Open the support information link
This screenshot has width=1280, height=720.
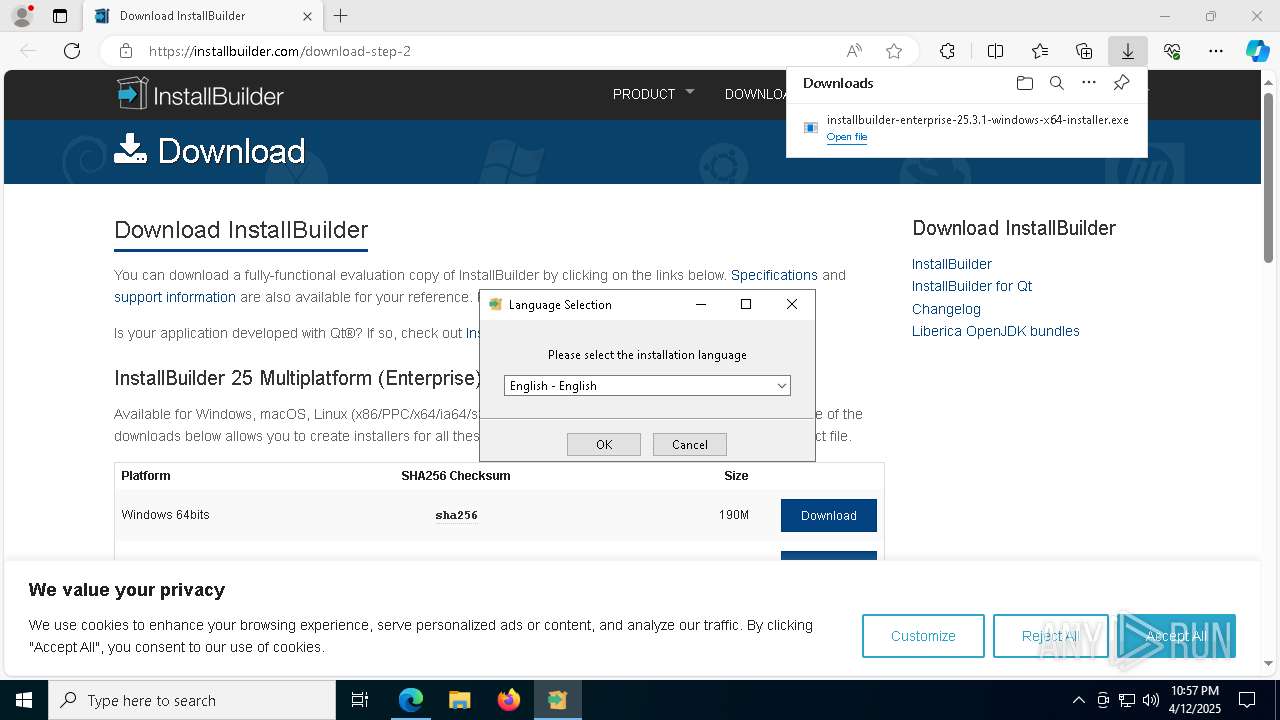click(175, 297)
